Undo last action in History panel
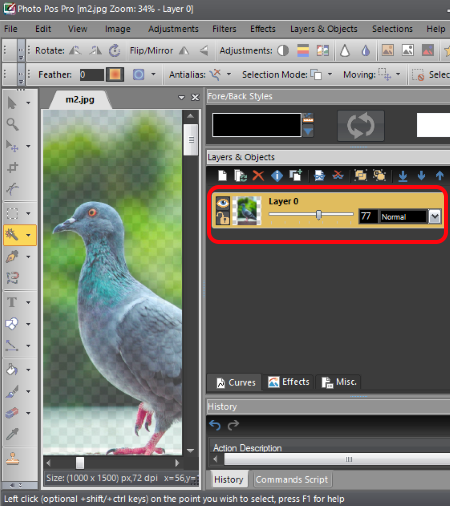The width and height of the screenshot is (450, 506). pos(215,425)
